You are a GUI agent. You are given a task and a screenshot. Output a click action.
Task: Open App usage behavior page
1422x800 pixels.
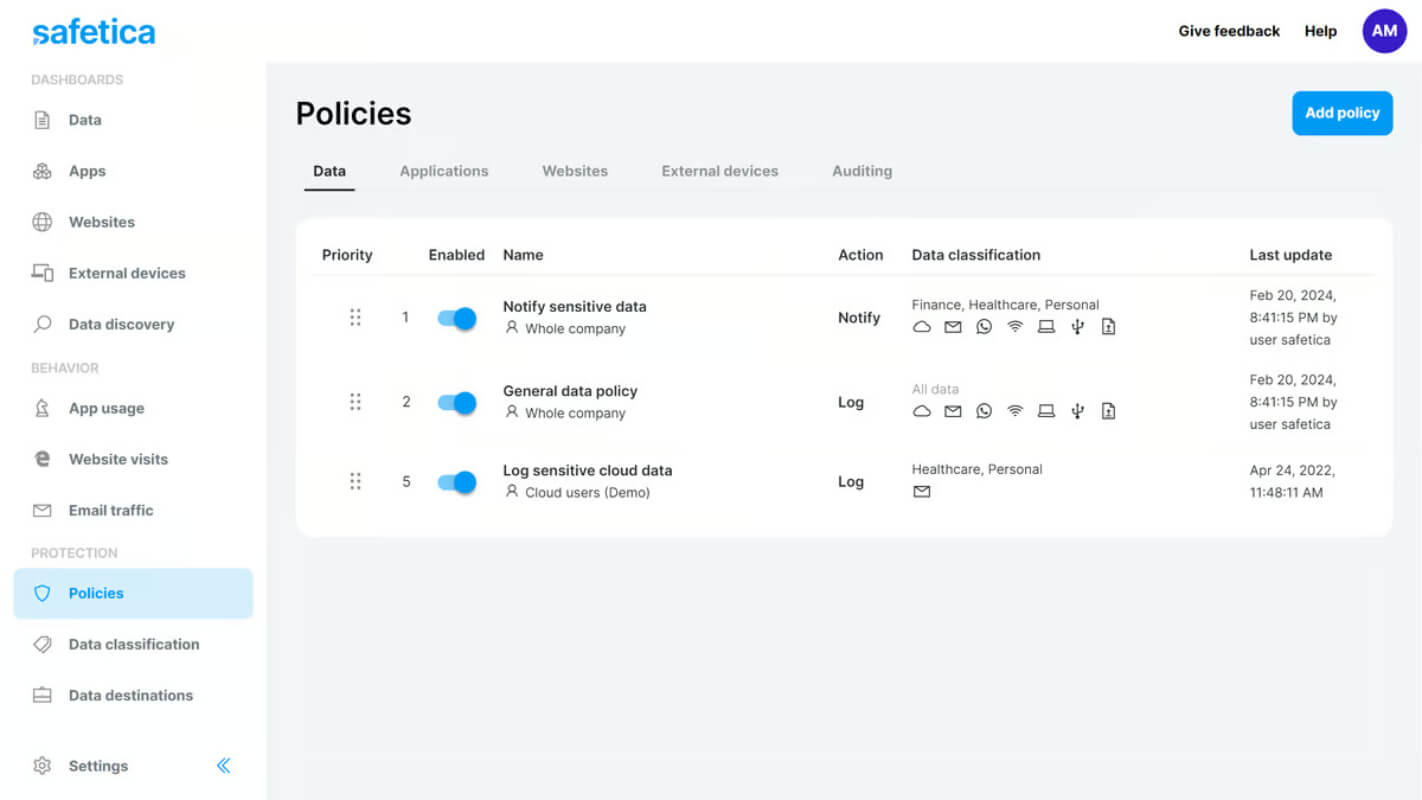106,408
